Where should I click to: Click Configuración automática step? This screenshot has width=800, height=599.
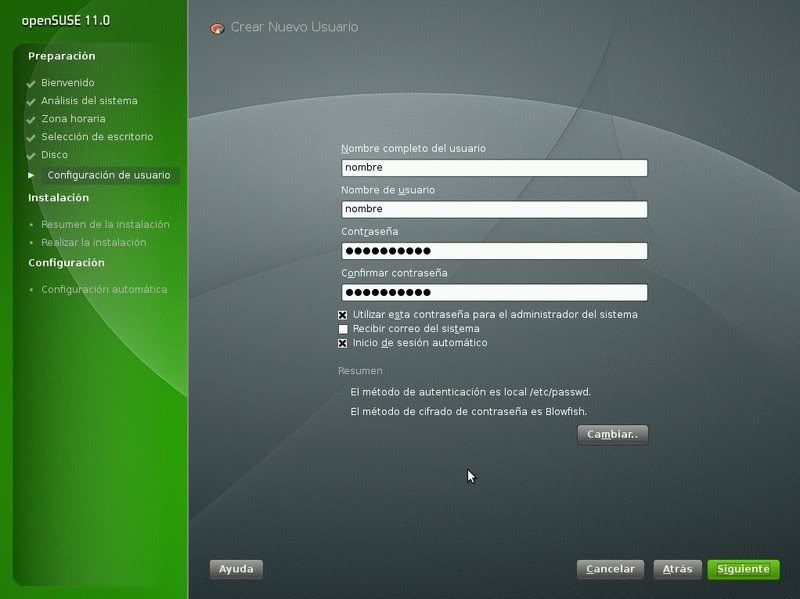tap(104, 289)
